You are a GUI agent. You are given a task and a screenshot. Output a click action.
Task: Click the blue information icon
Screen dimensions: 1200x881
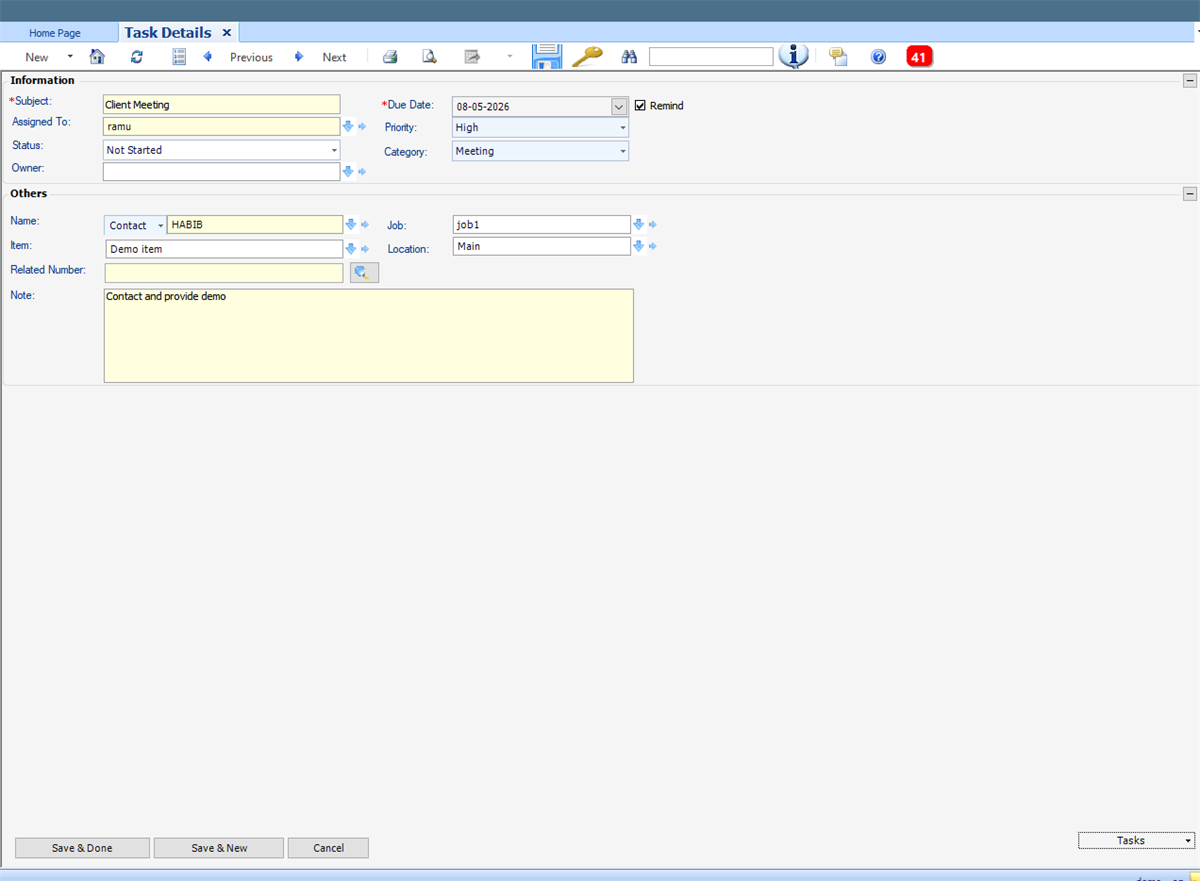click(x=794, y=56)
